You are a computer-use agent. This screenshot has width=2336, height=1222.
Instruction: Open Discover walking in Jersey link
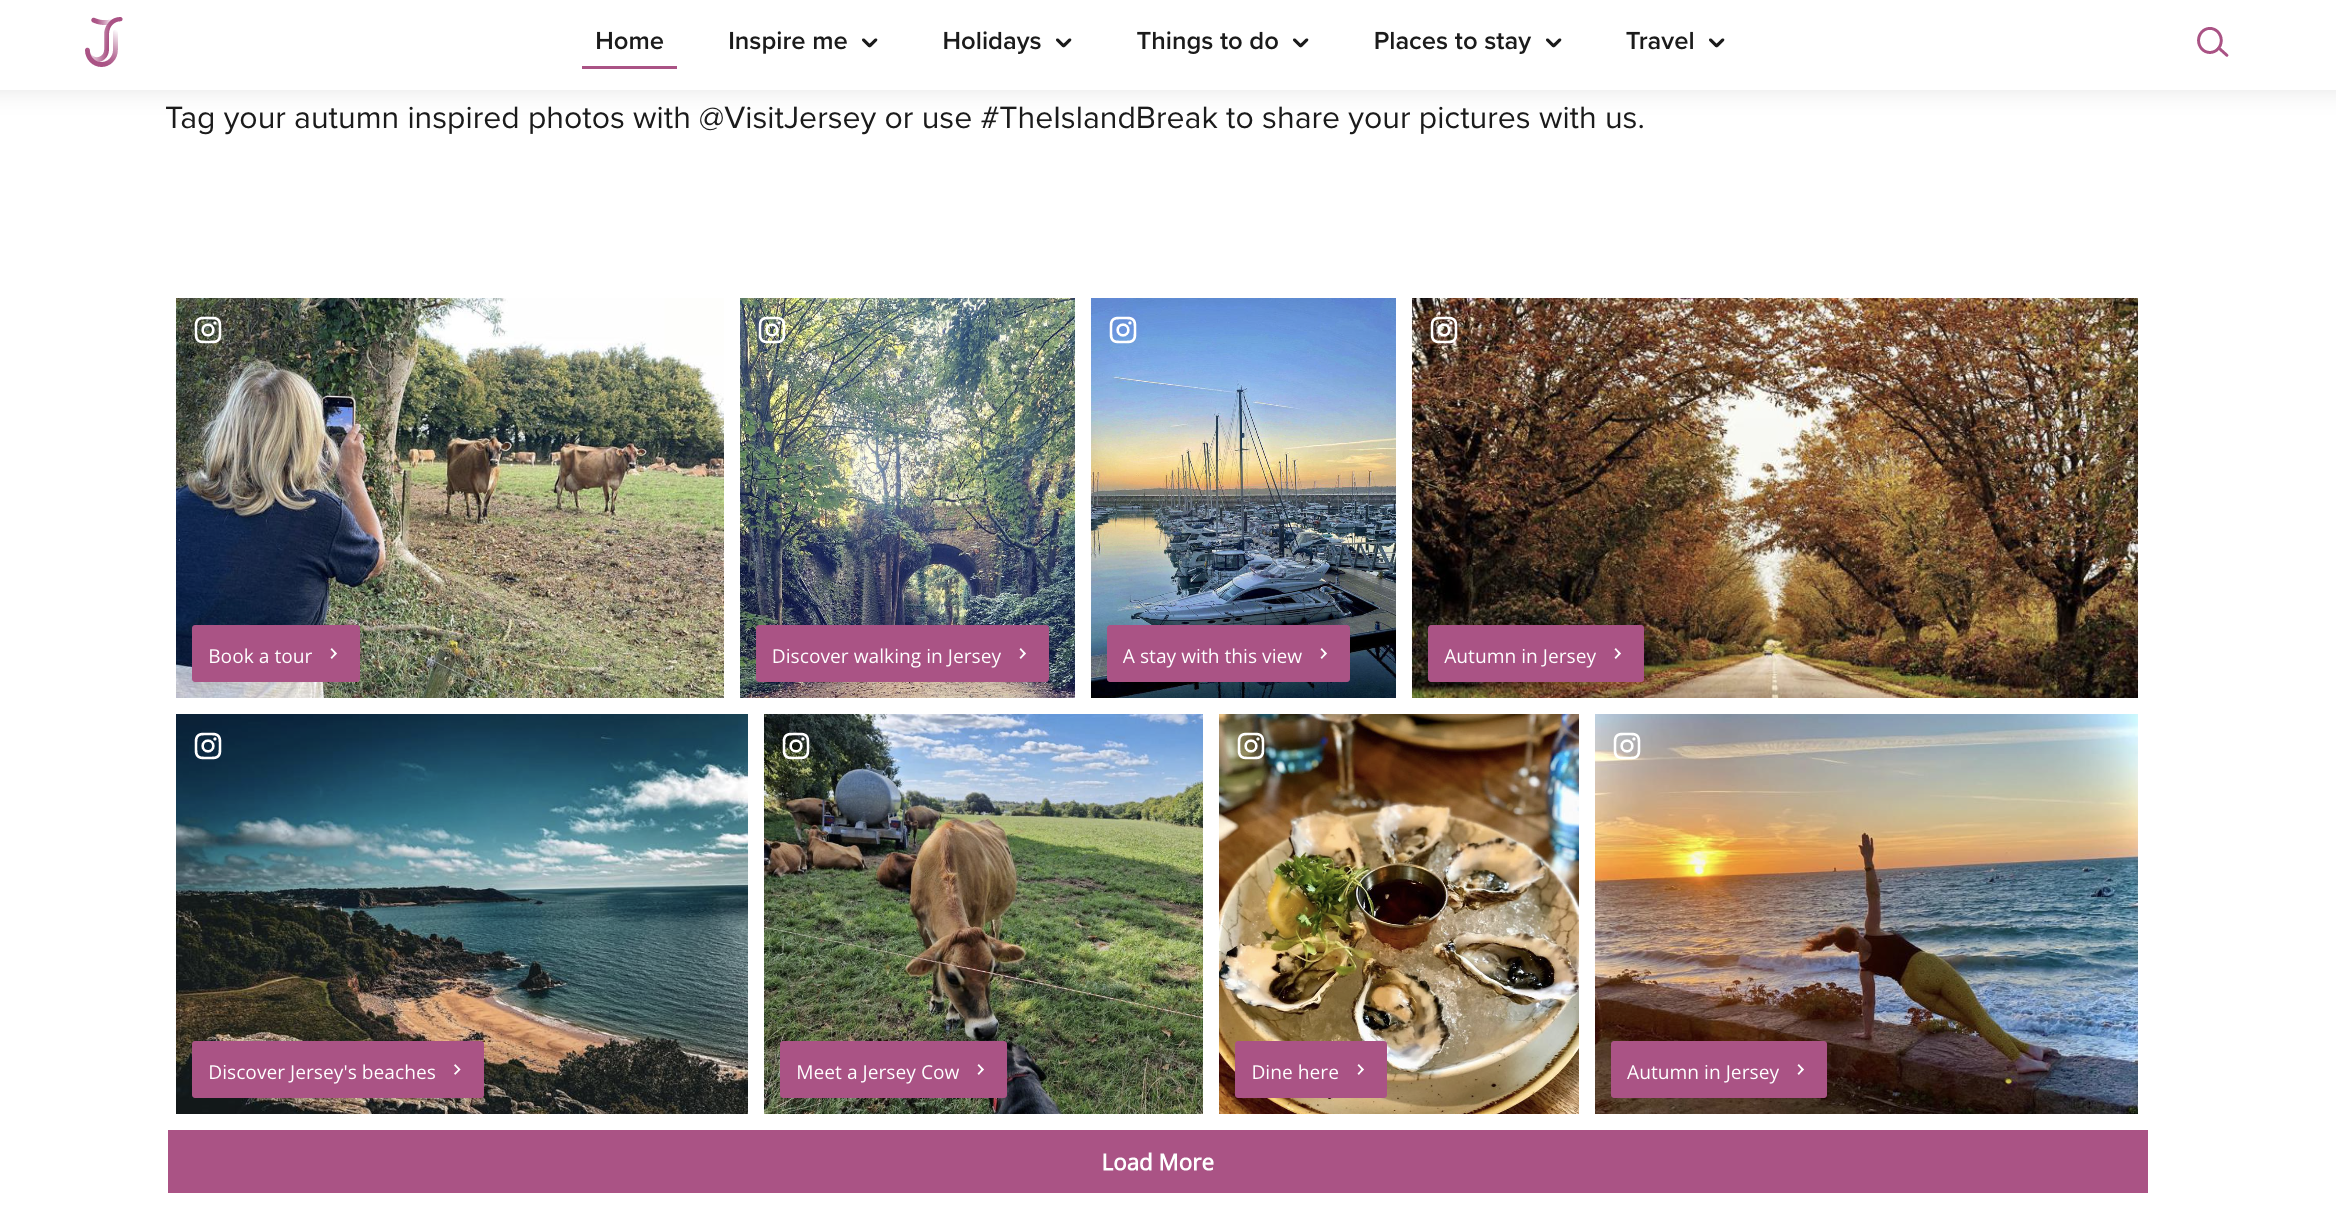pos(902,655)
